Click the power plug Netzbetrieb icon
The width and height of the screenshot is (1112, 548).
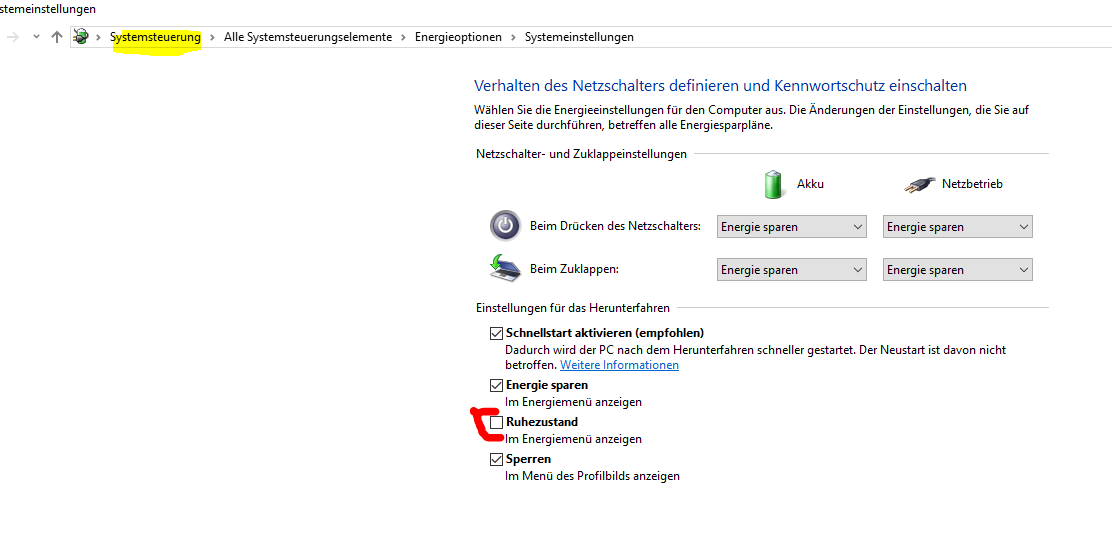tap(921, 185)
